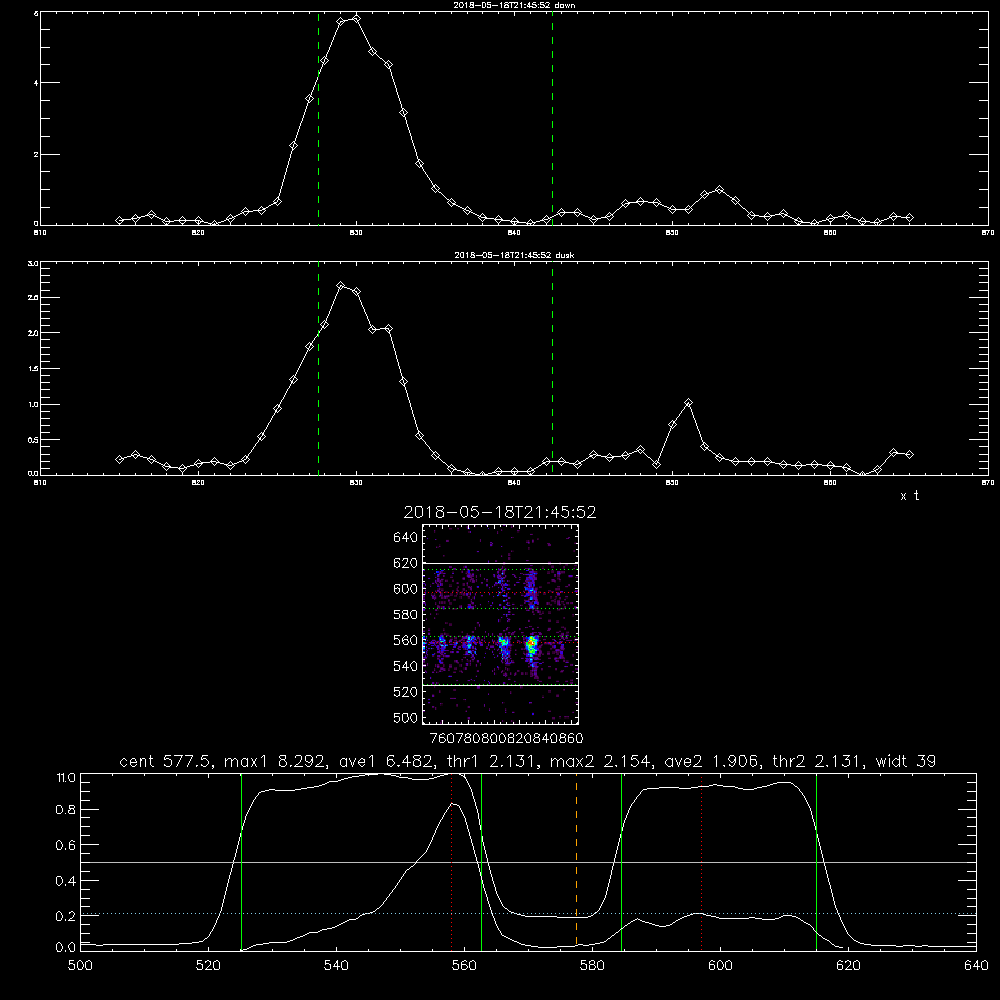Click the 'cent 577.5' statistics header line

point(527,761)
